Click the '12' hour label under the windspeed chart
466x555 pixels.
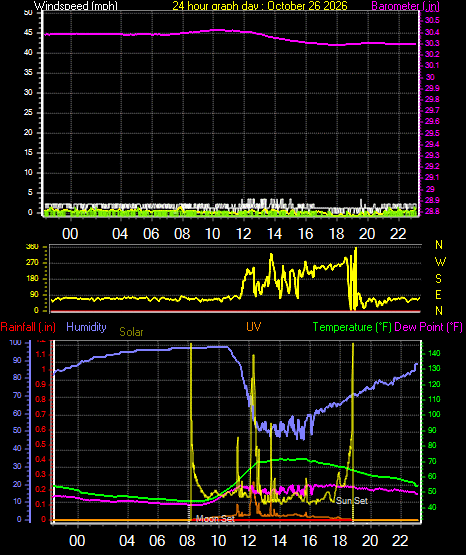point(244,234)
